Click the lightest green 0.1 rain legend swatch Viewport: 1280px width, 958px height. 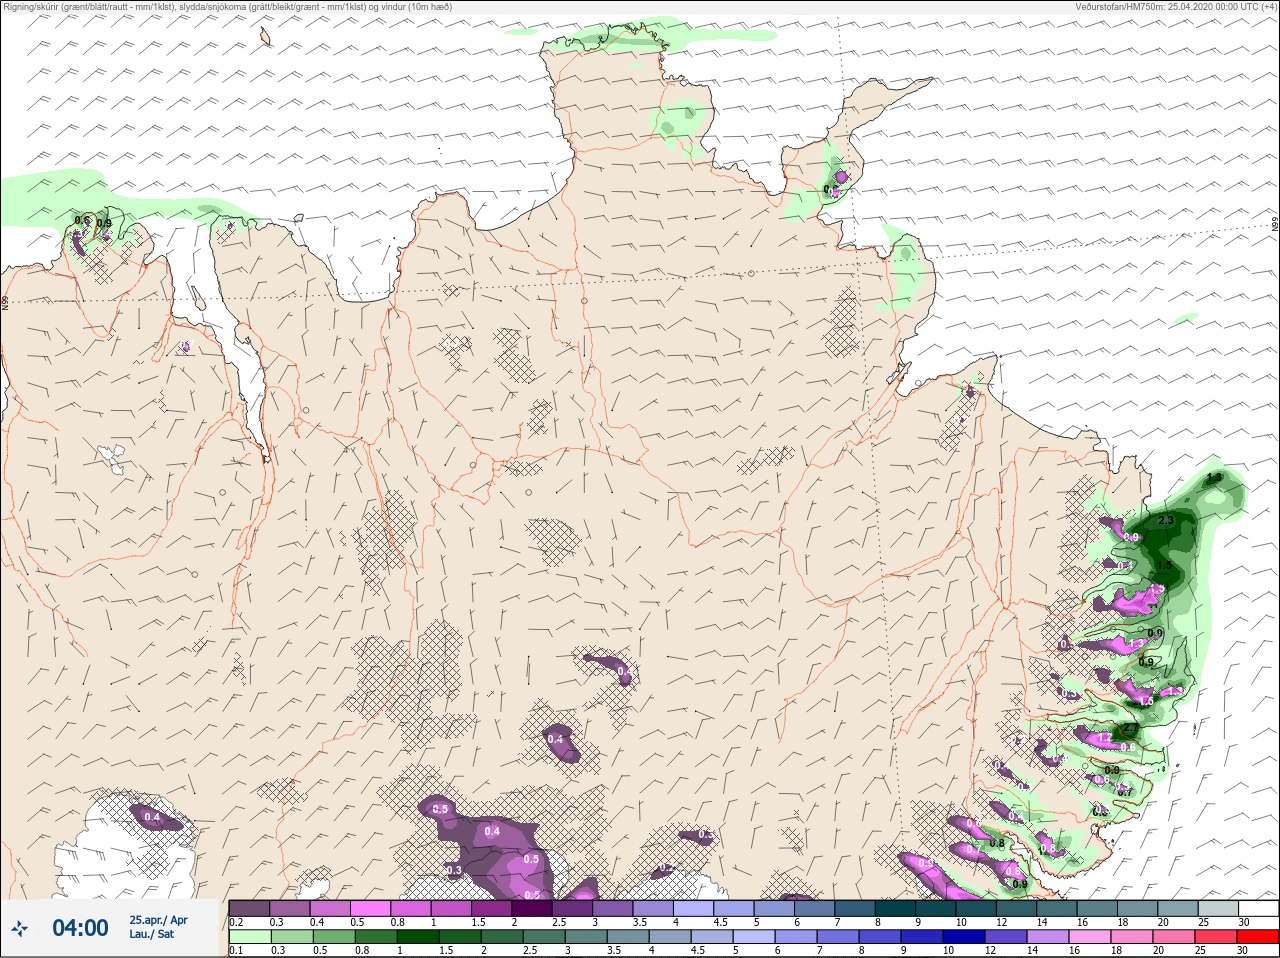[x=249, y=937]
